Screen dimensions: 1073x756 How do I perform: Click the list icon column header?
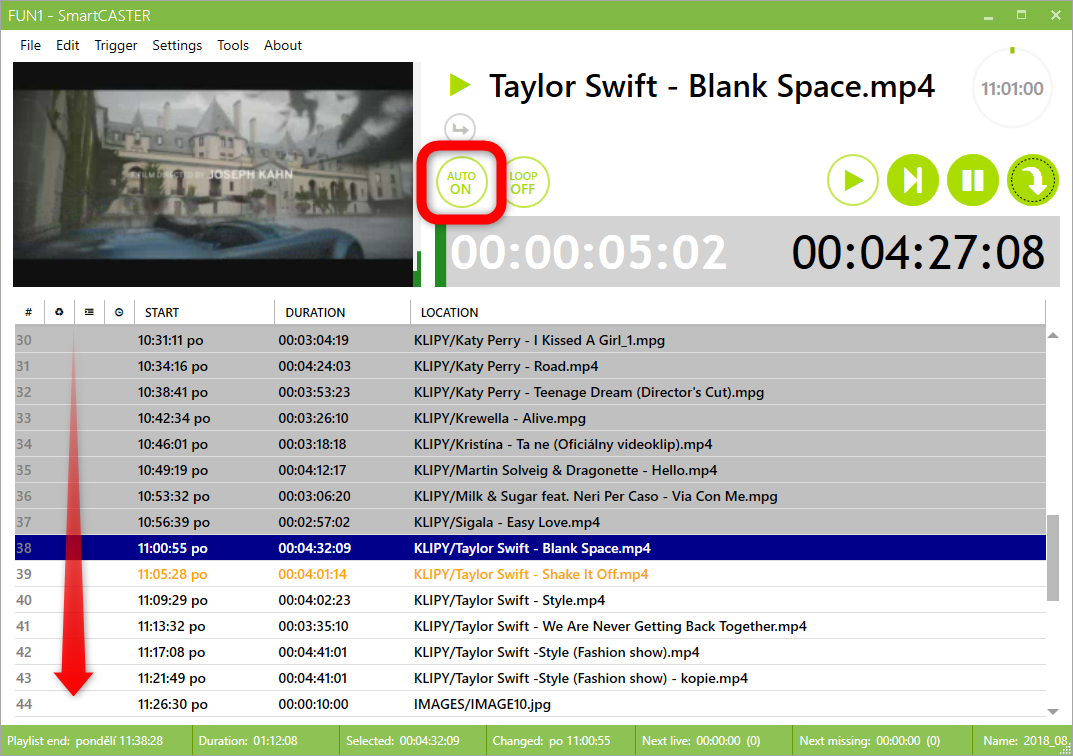[x=89, y=312]
